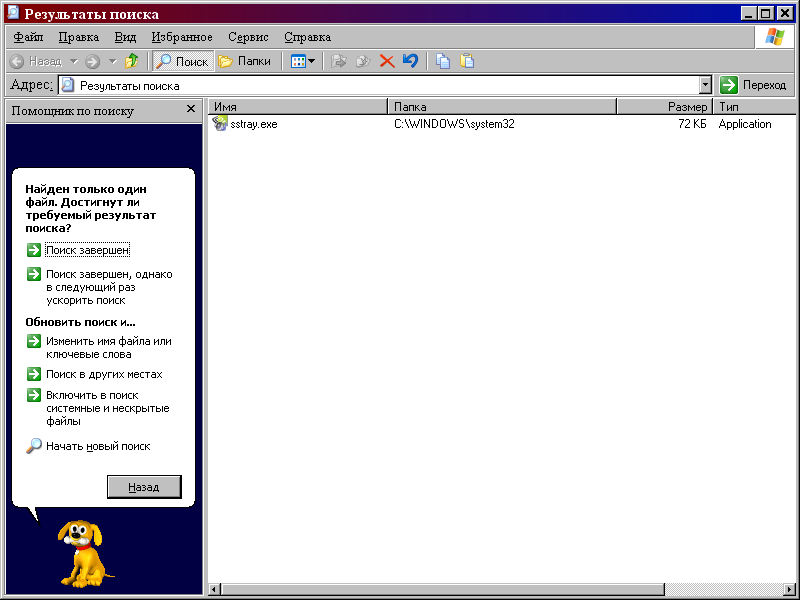Click the Поиск завершен link
800x600 pixels.
87,250
